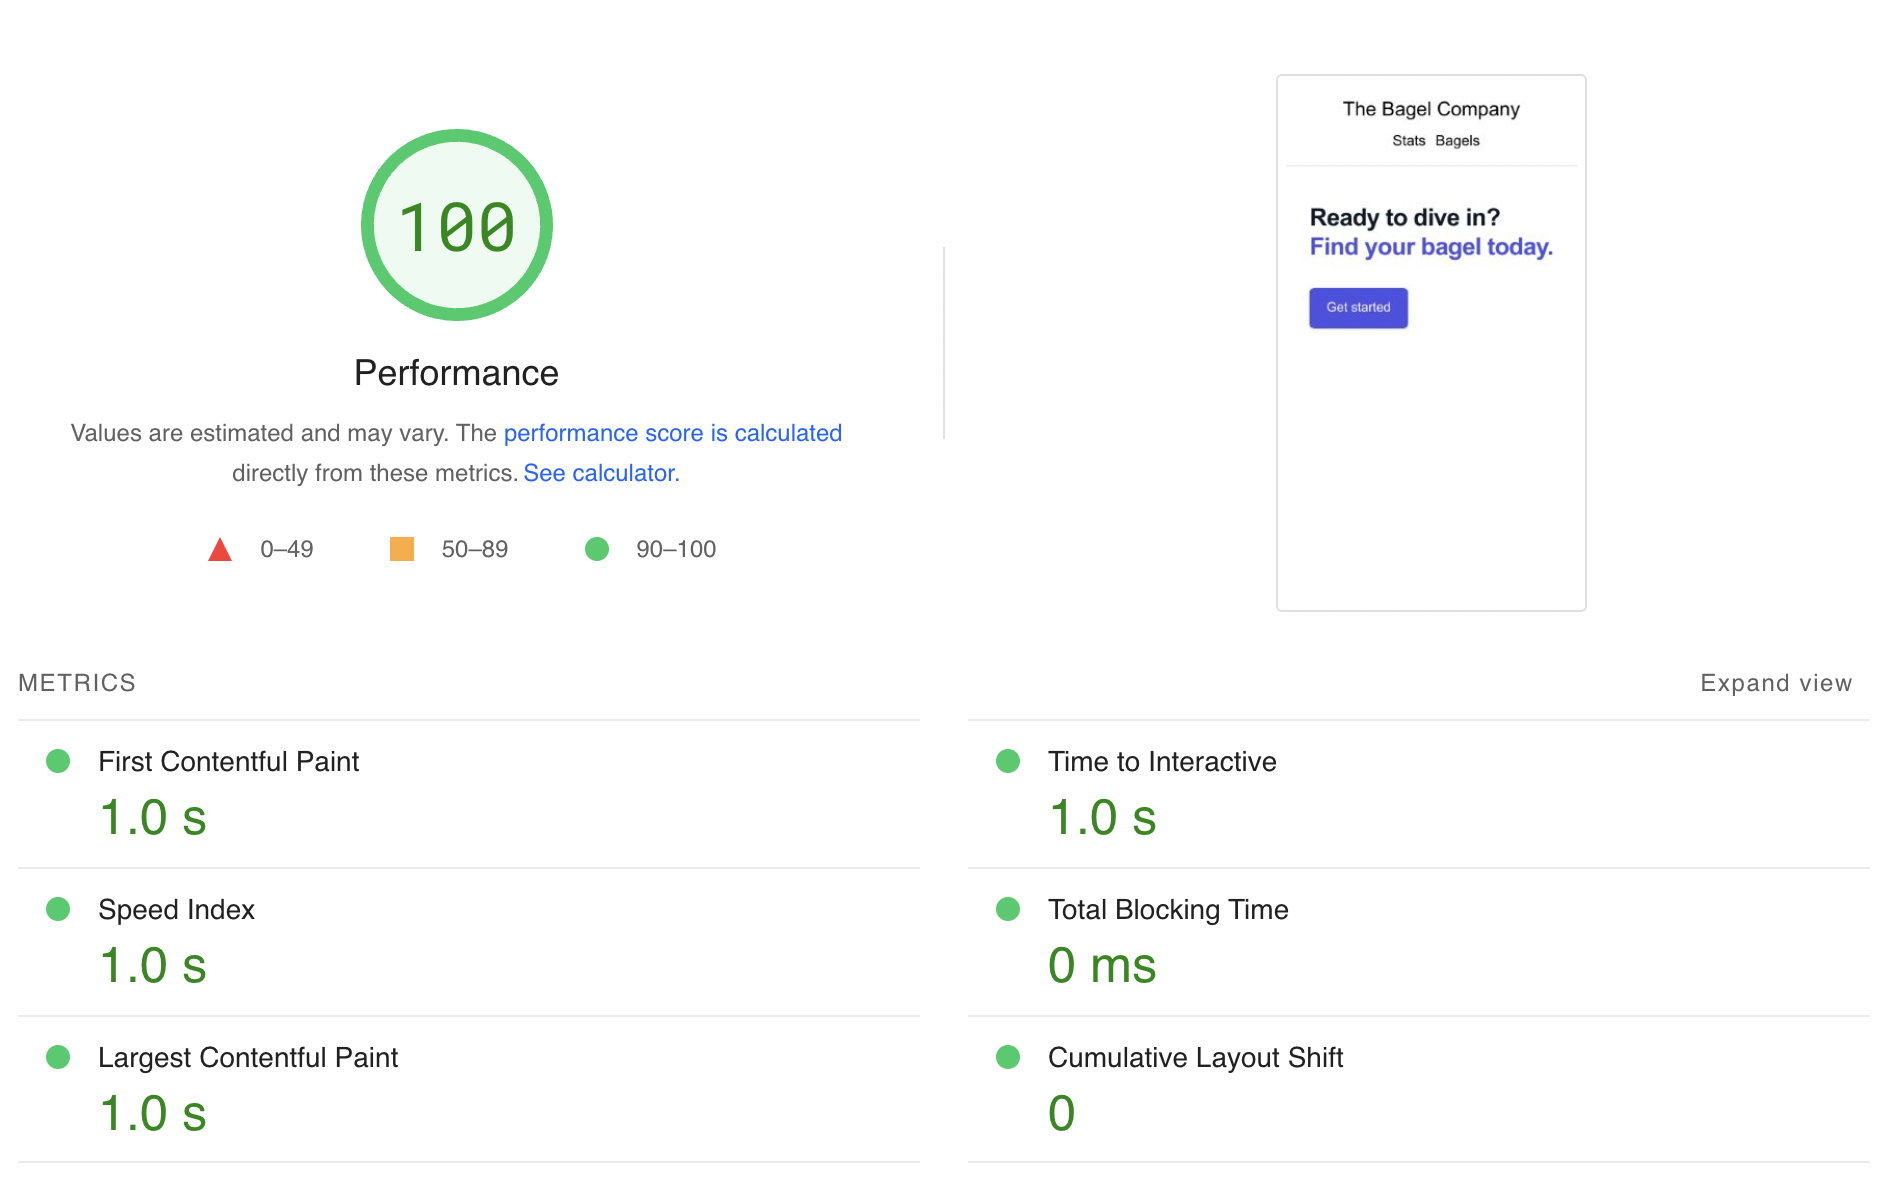
Task: Click the Cumulative Layout Shift status dot
Action: point(1008,1057)
